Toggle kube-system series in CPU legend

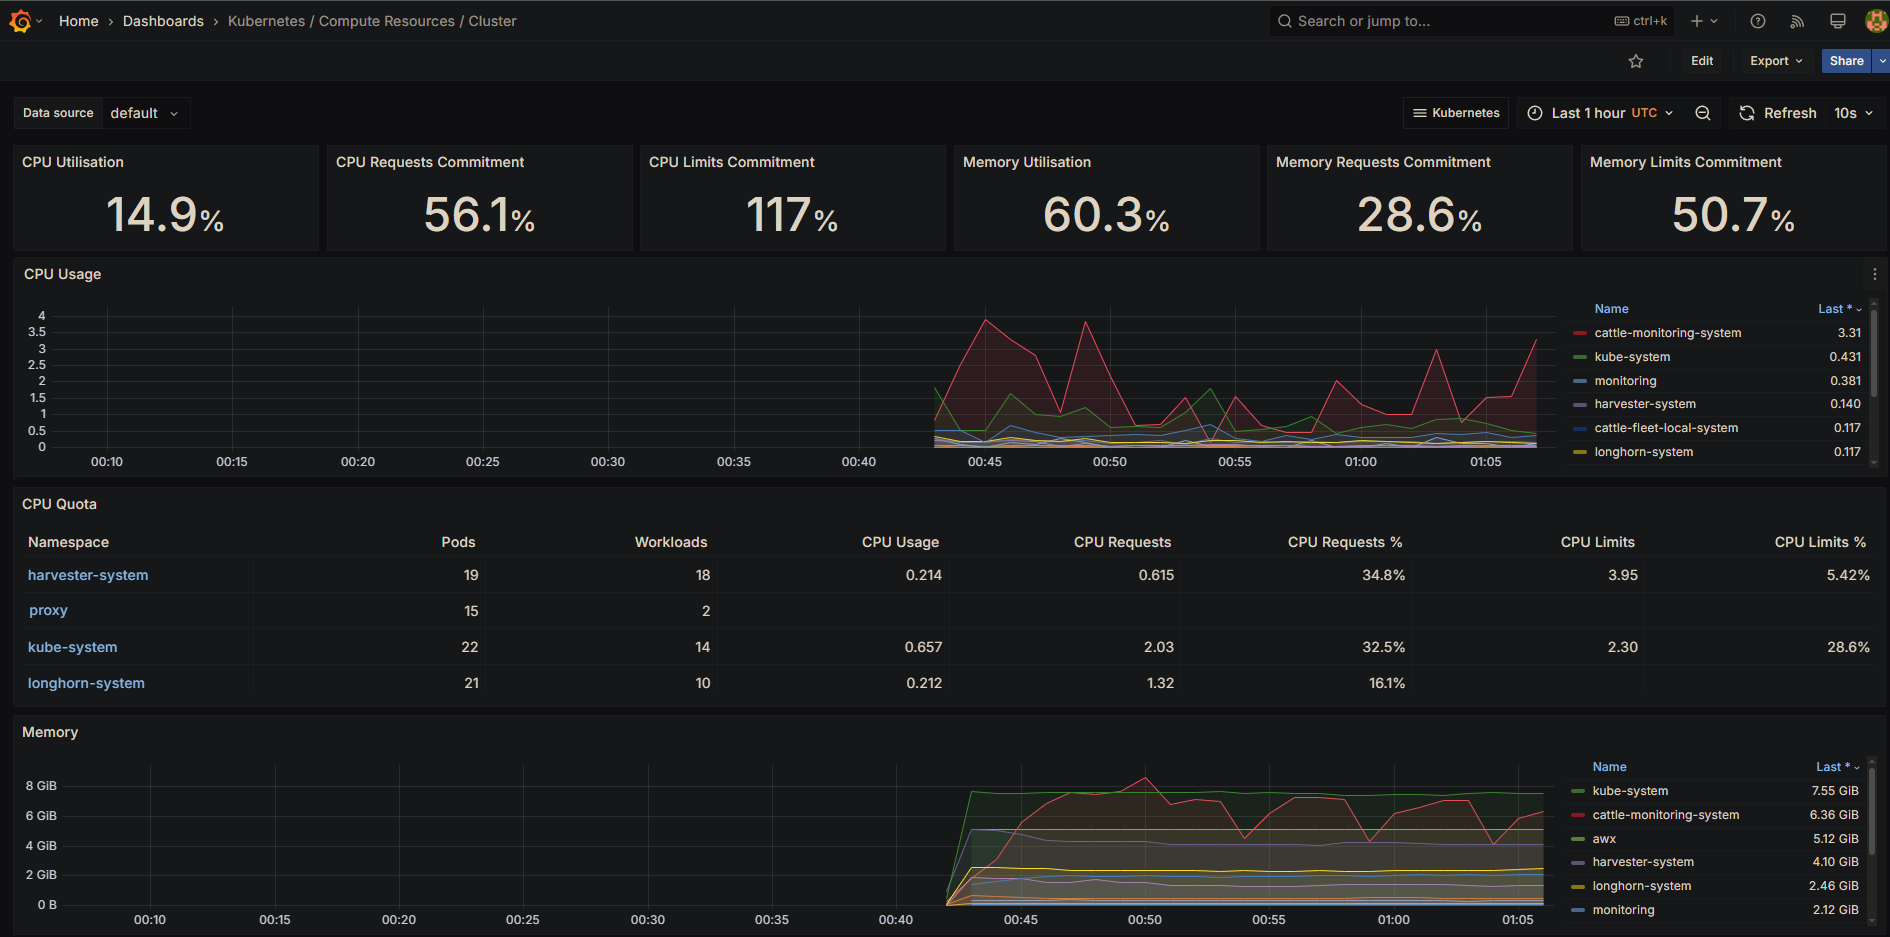(x=1632, y=357)
